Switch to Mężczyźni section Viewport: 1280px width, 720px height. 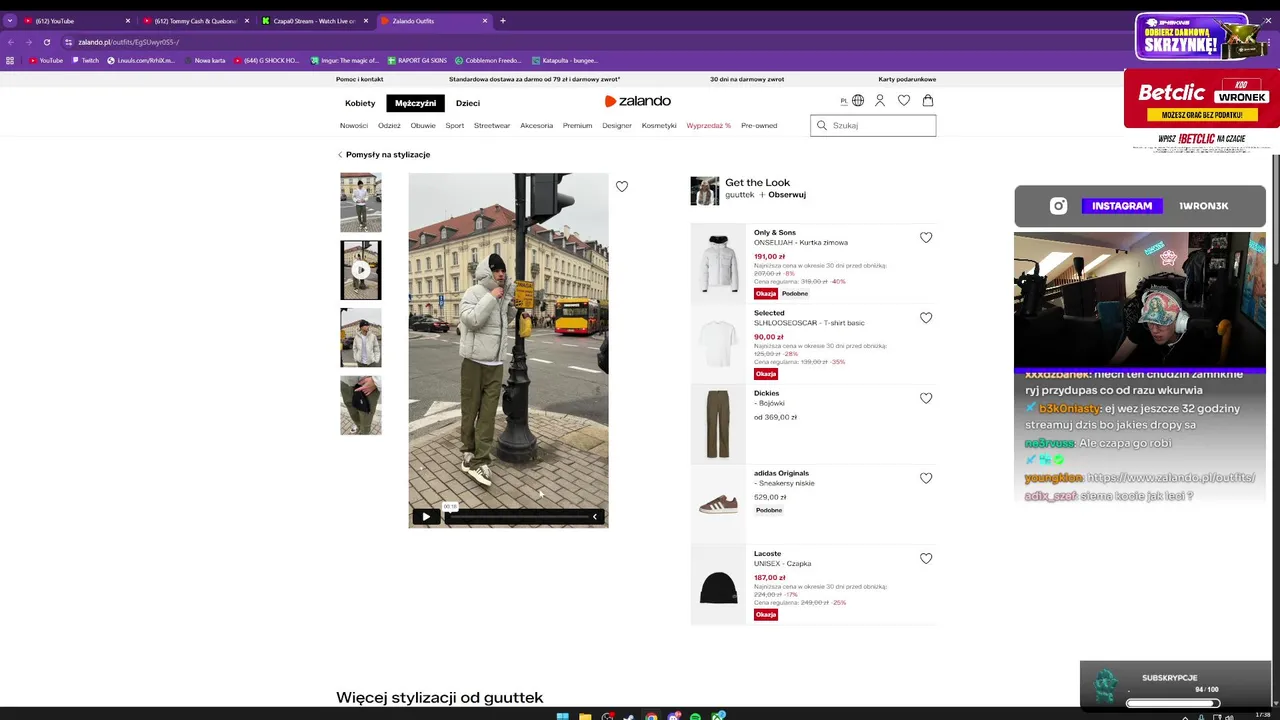point(415,103)
